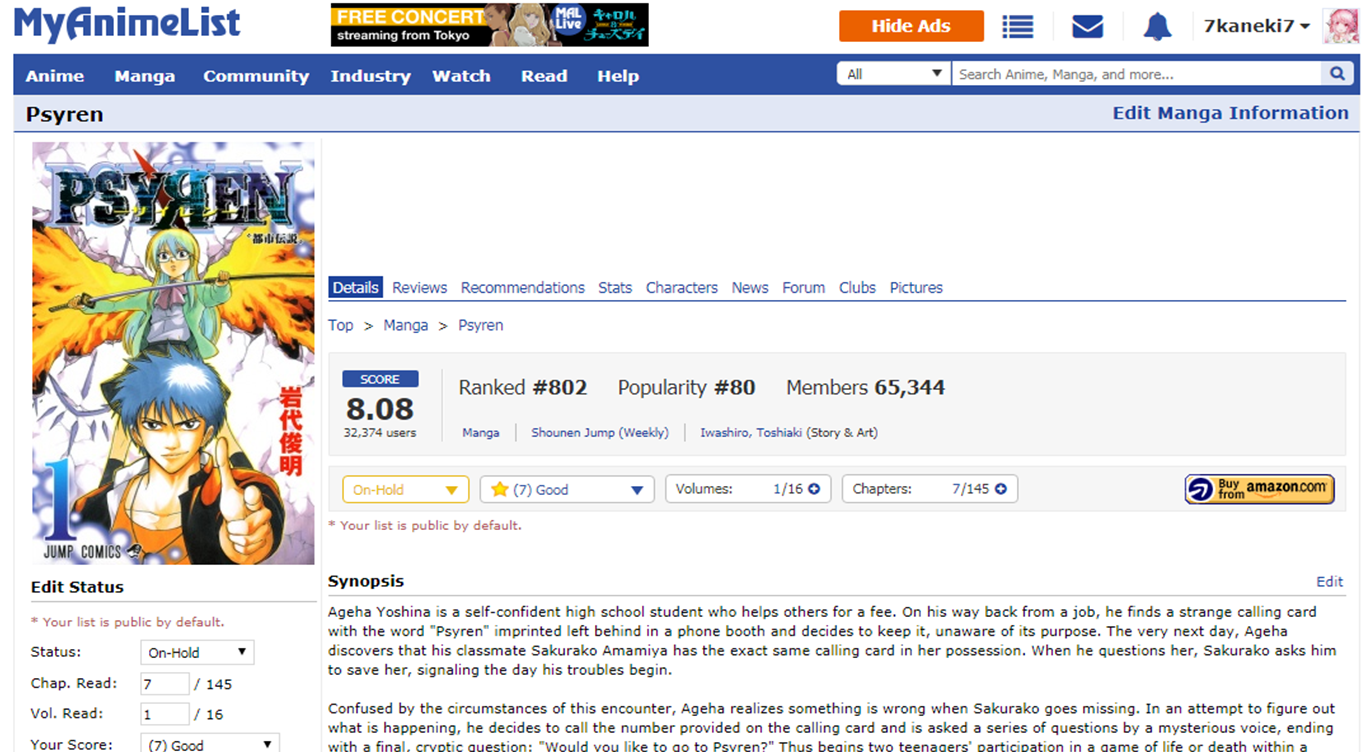Open the On-Hold status dropdown
1371x752 pixels.
click(x=405, y=489)
